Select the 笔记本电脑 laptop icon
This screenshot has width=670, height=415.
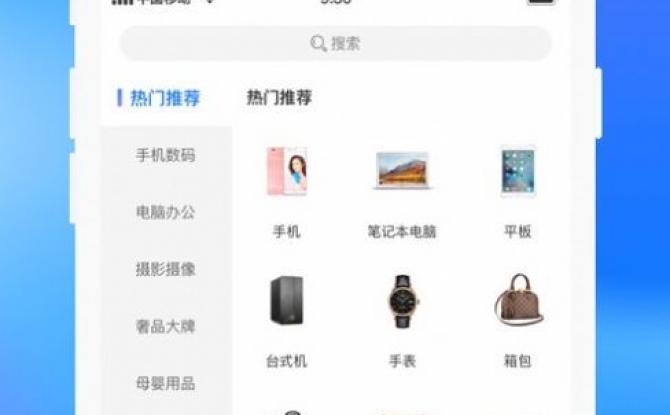(x=402, y=171)
